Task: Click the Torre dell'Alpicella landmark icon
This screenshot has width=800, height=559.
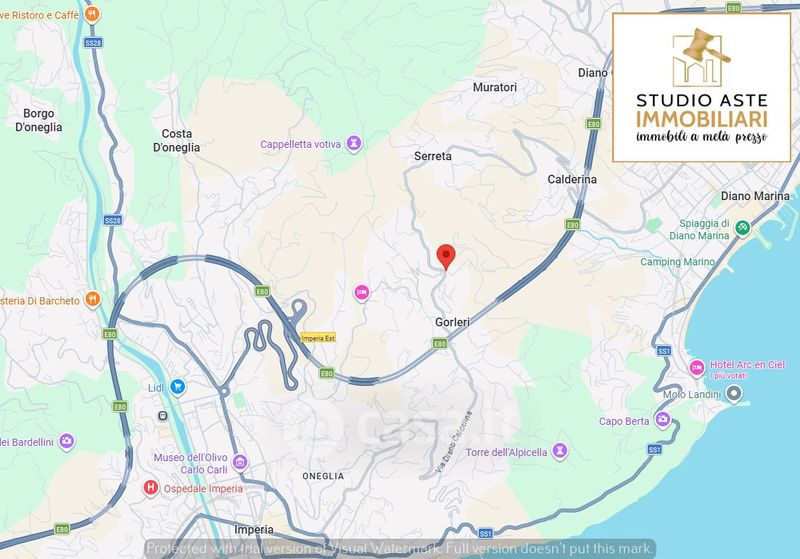Action: coord(559,451)
